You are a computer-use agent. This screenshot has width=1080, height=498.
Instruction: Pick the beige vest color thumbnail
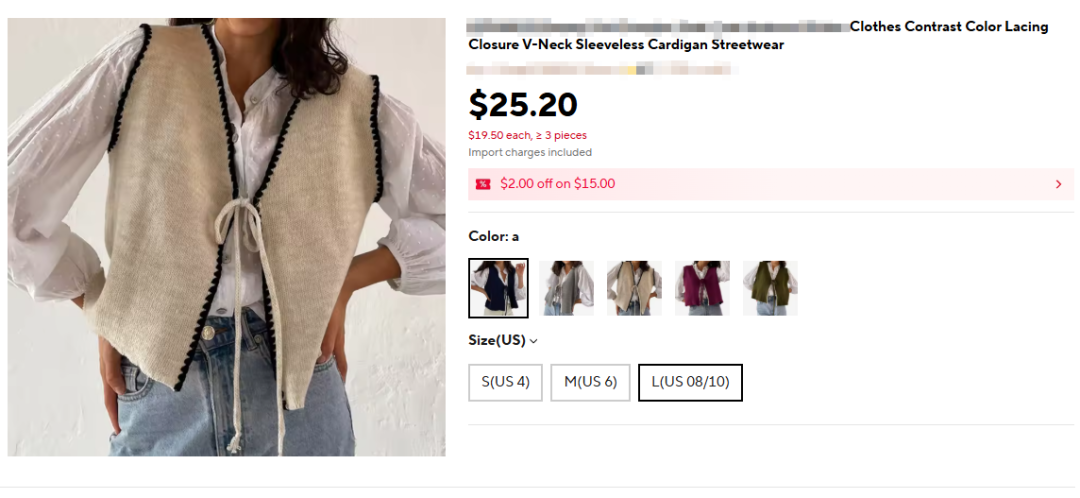coord(634,288)
